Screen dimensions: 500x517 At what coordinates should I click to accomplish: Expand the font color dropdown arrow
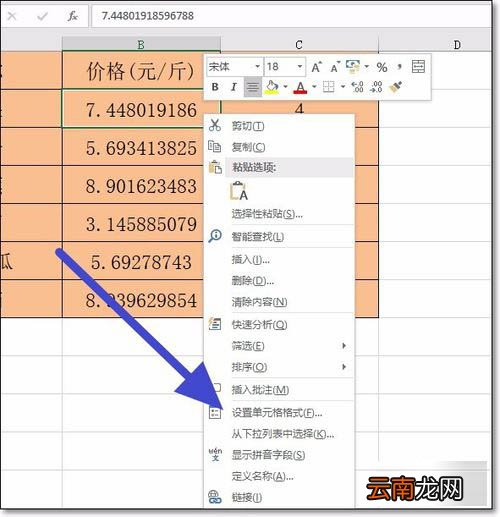[314, 87]
